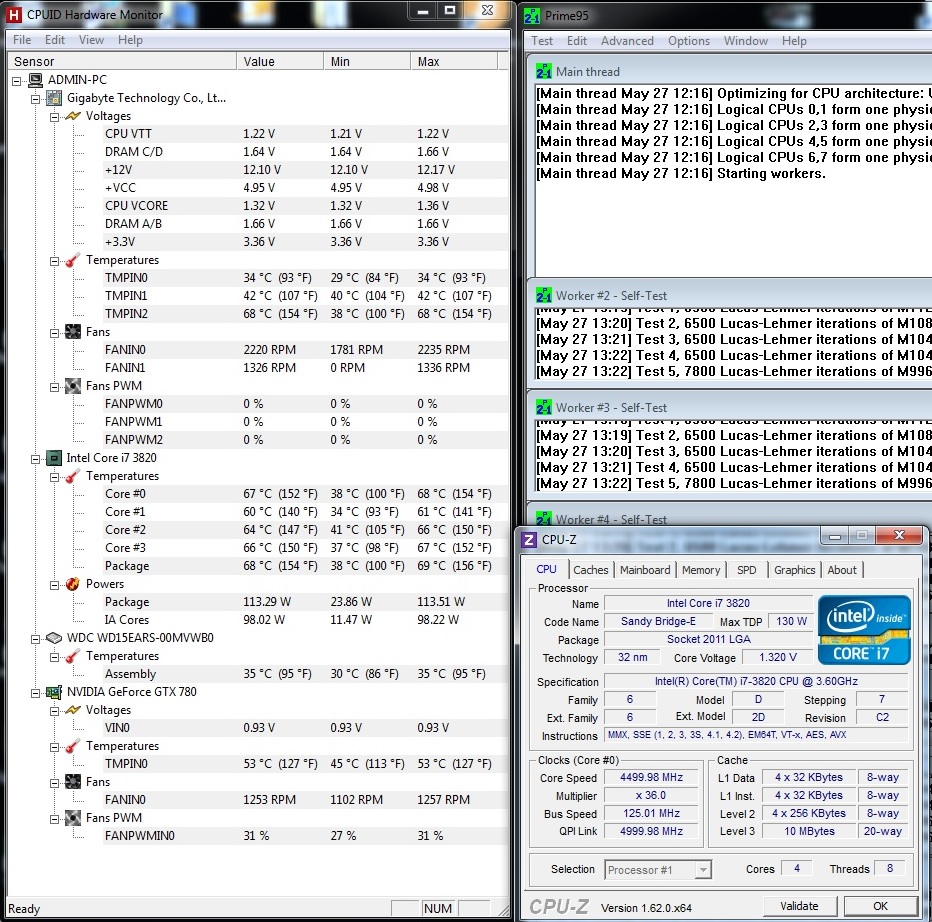
Task: Click the Sensor column header
Action: pyautogui.click(x=121, y=61)
